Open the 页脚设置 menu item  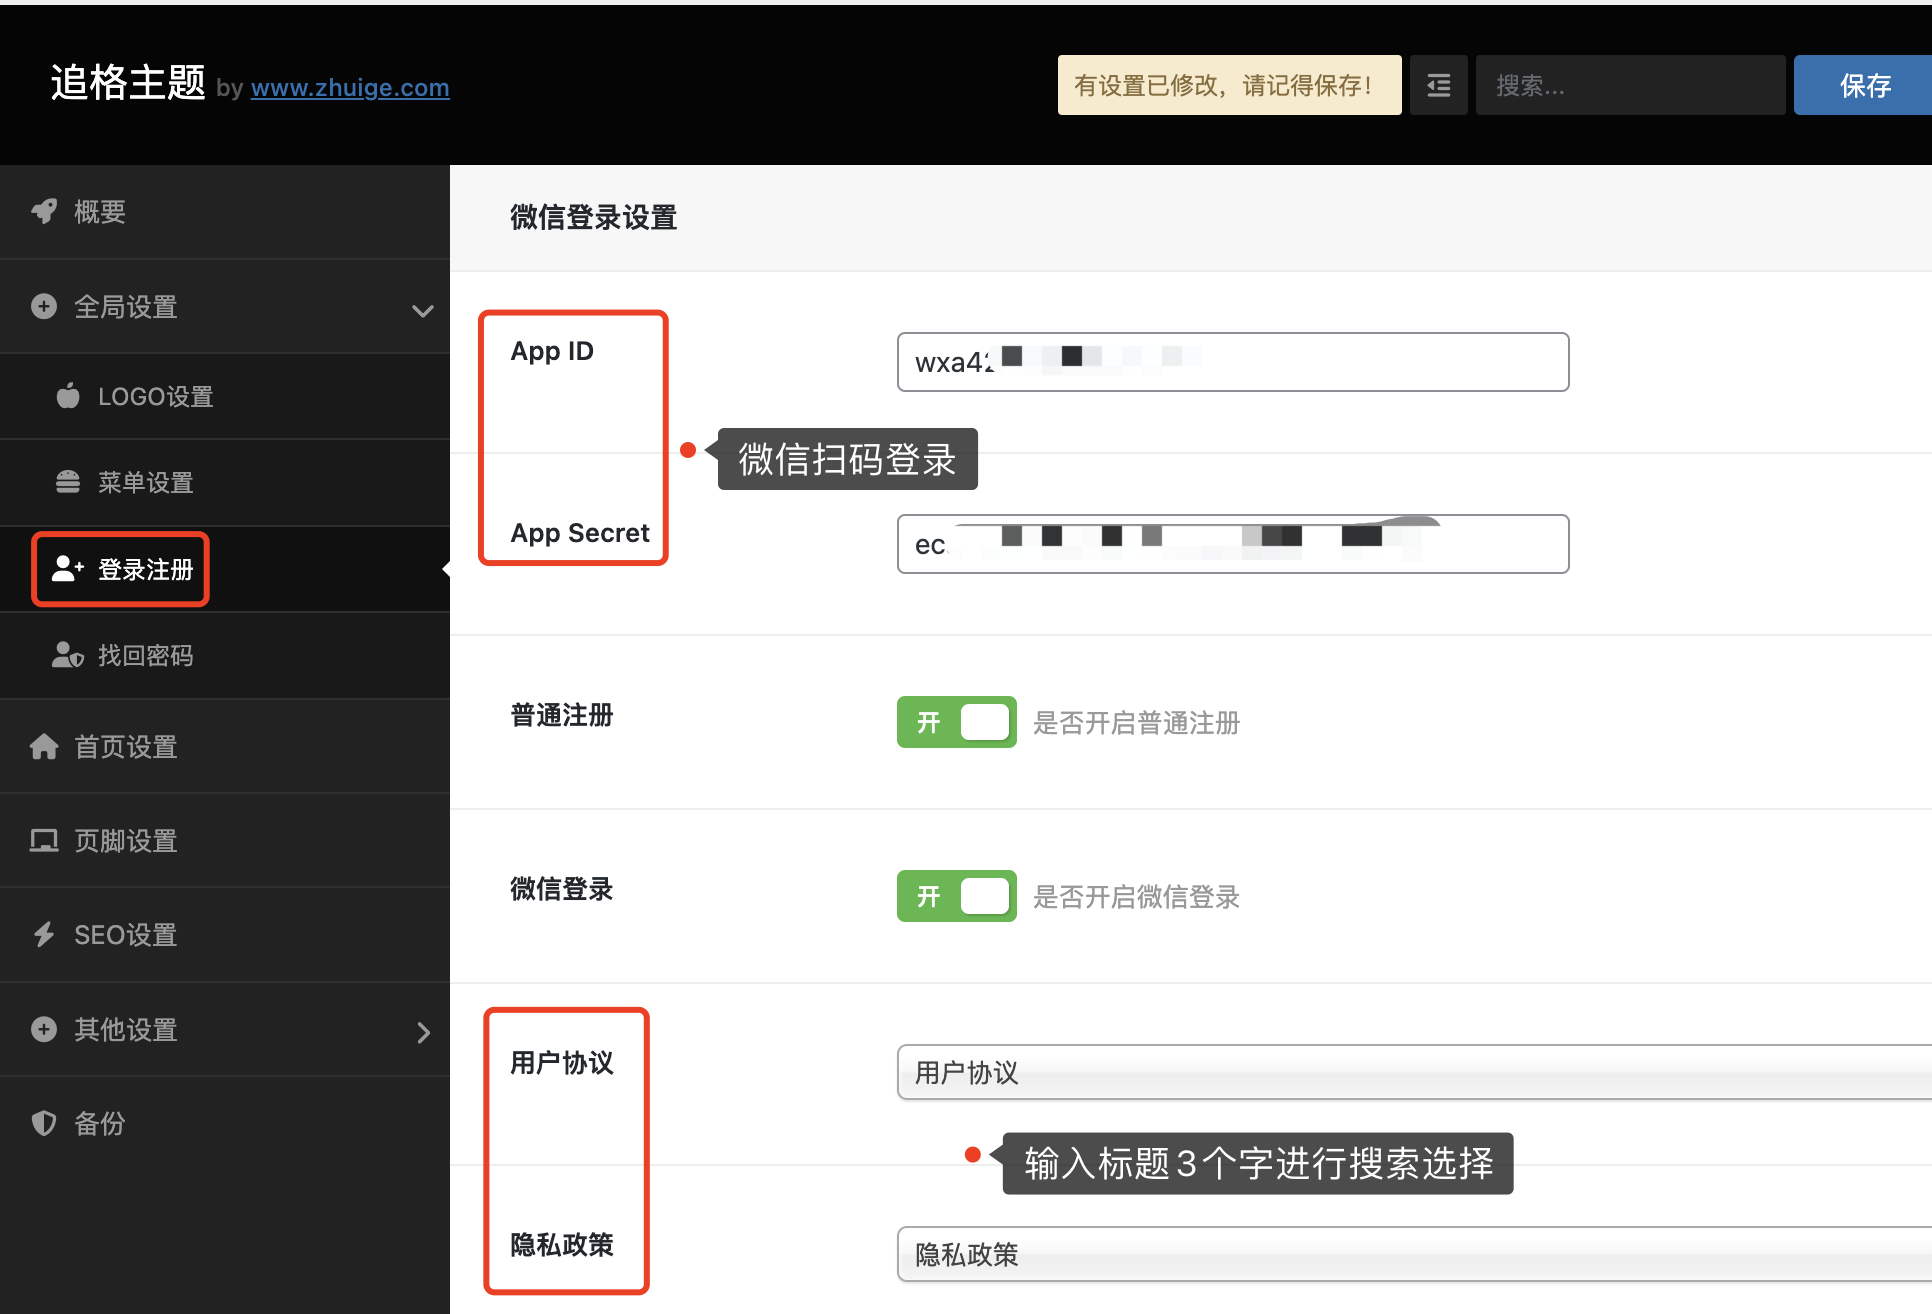(x=225, y=840)
